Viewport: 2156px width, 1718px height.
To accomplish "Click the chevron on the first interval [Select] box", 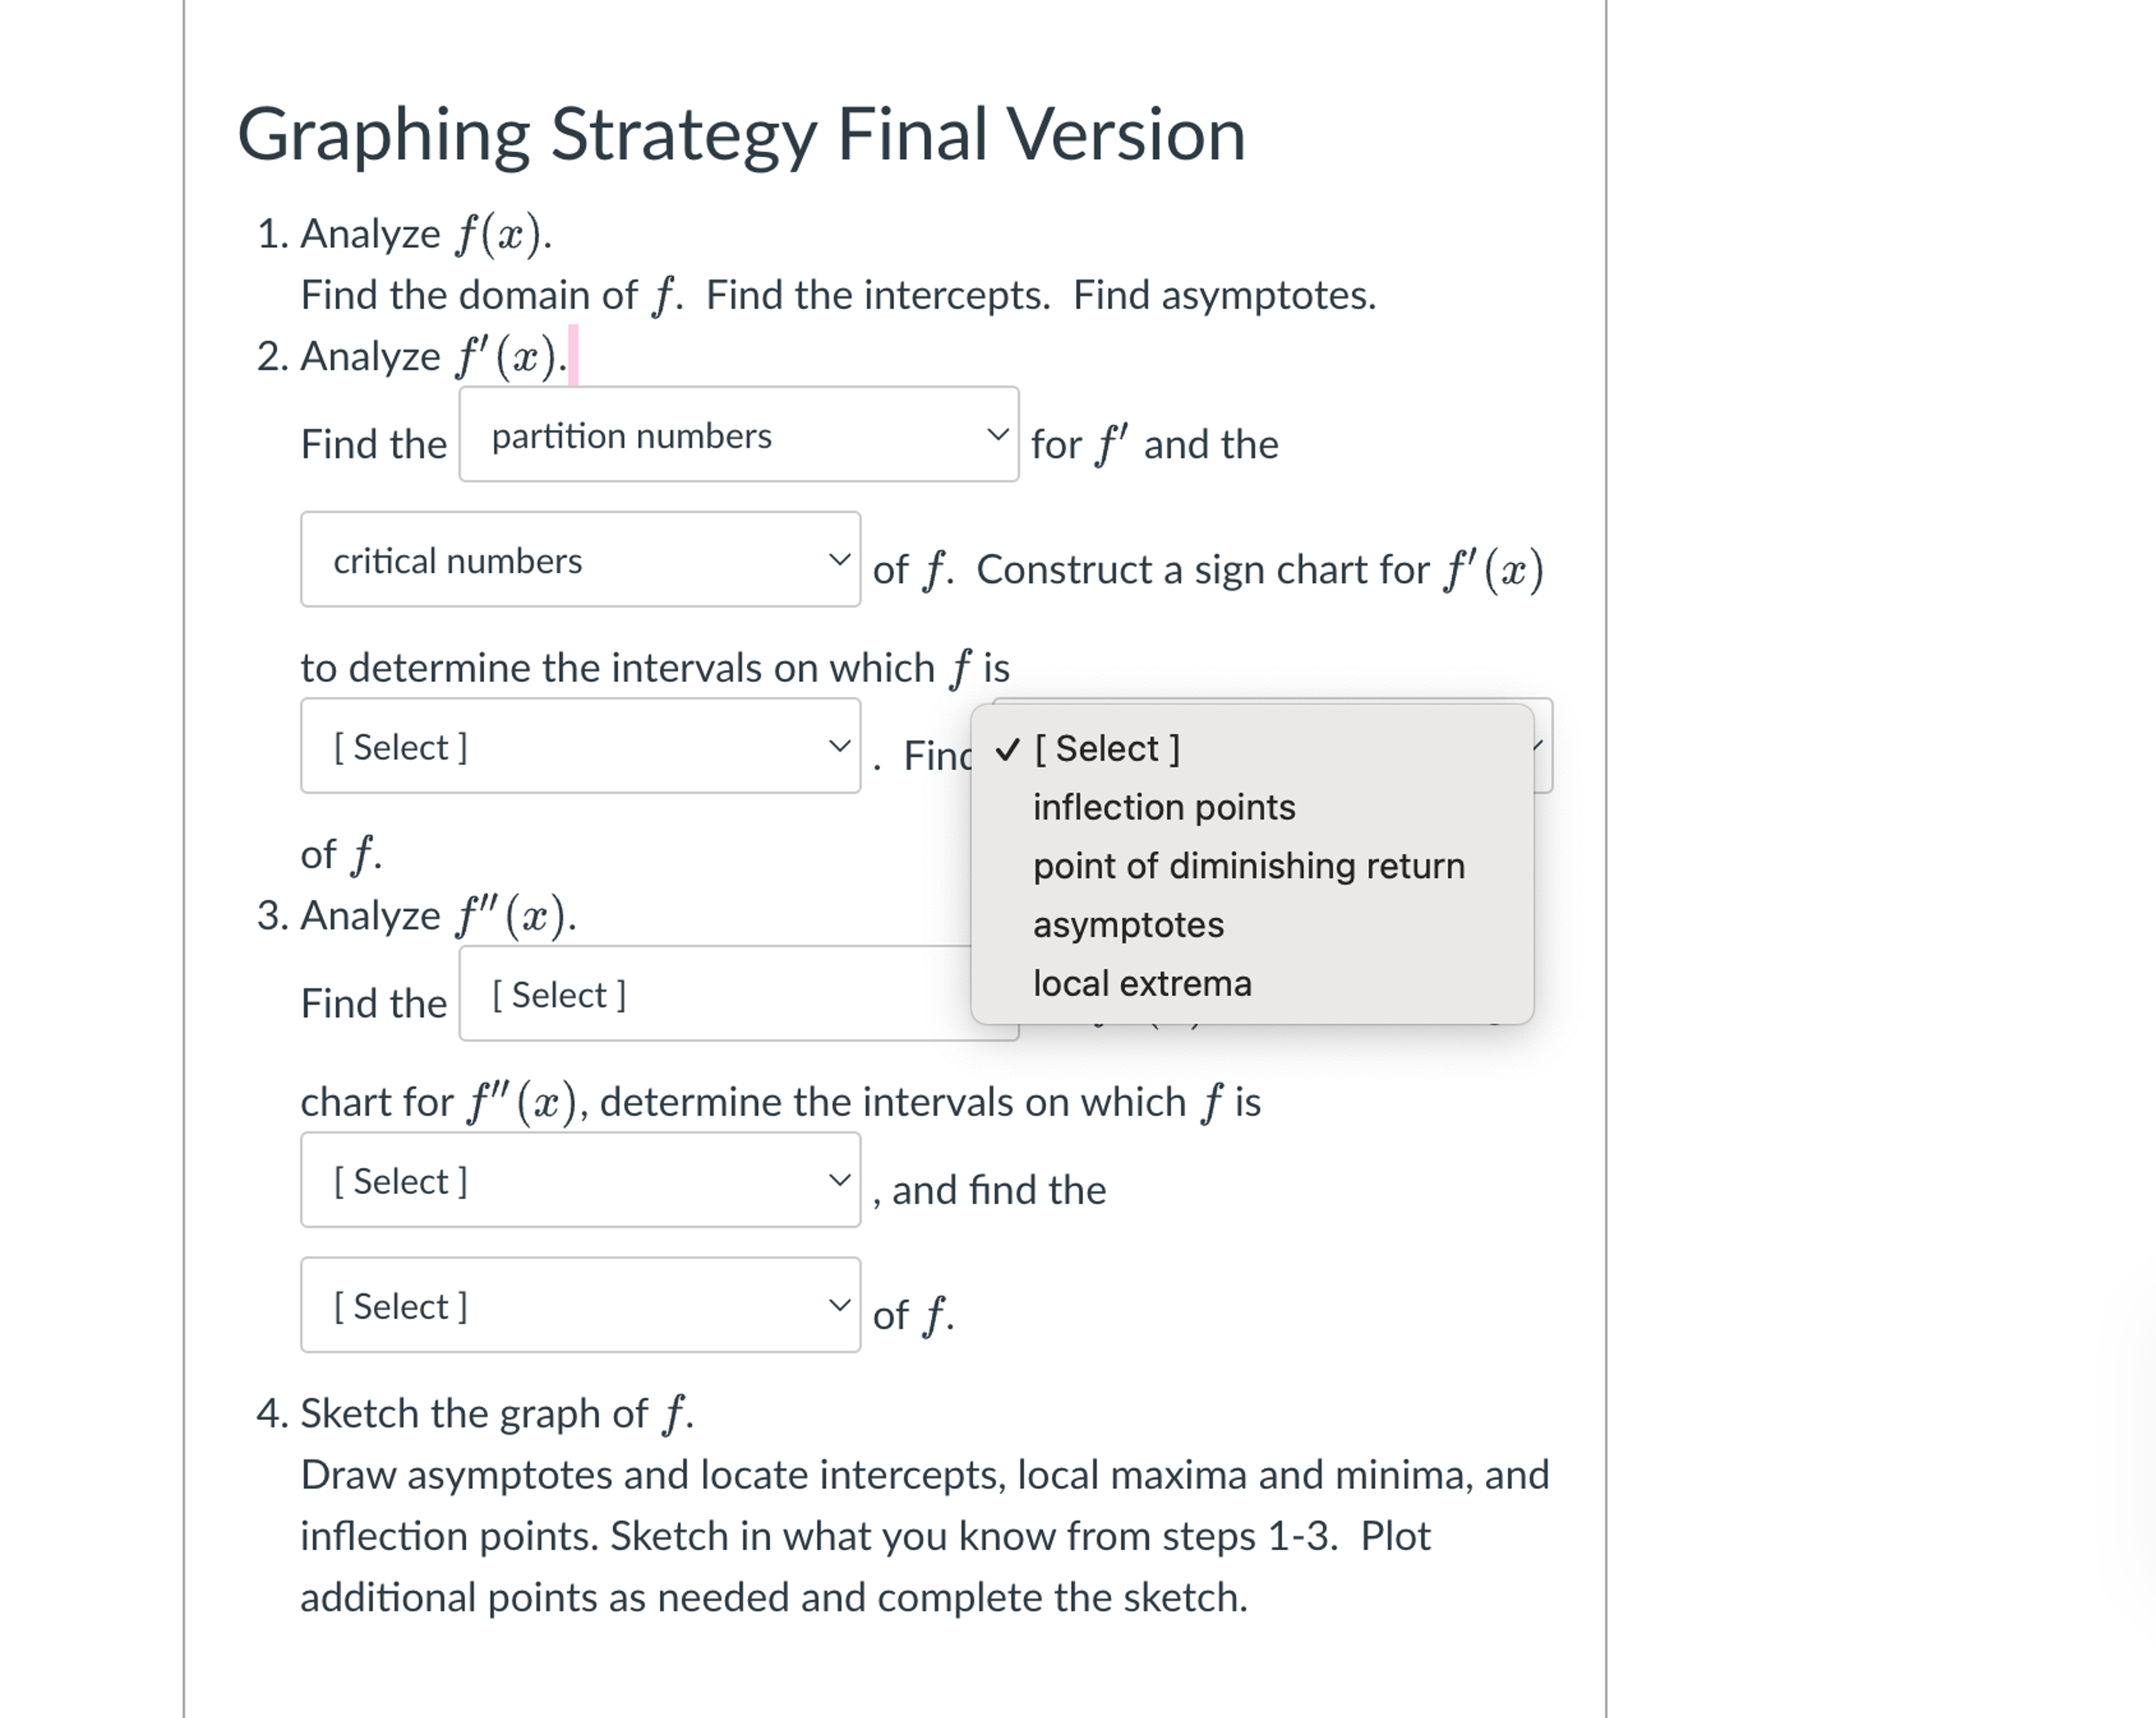I will click(x=840, y=744).
